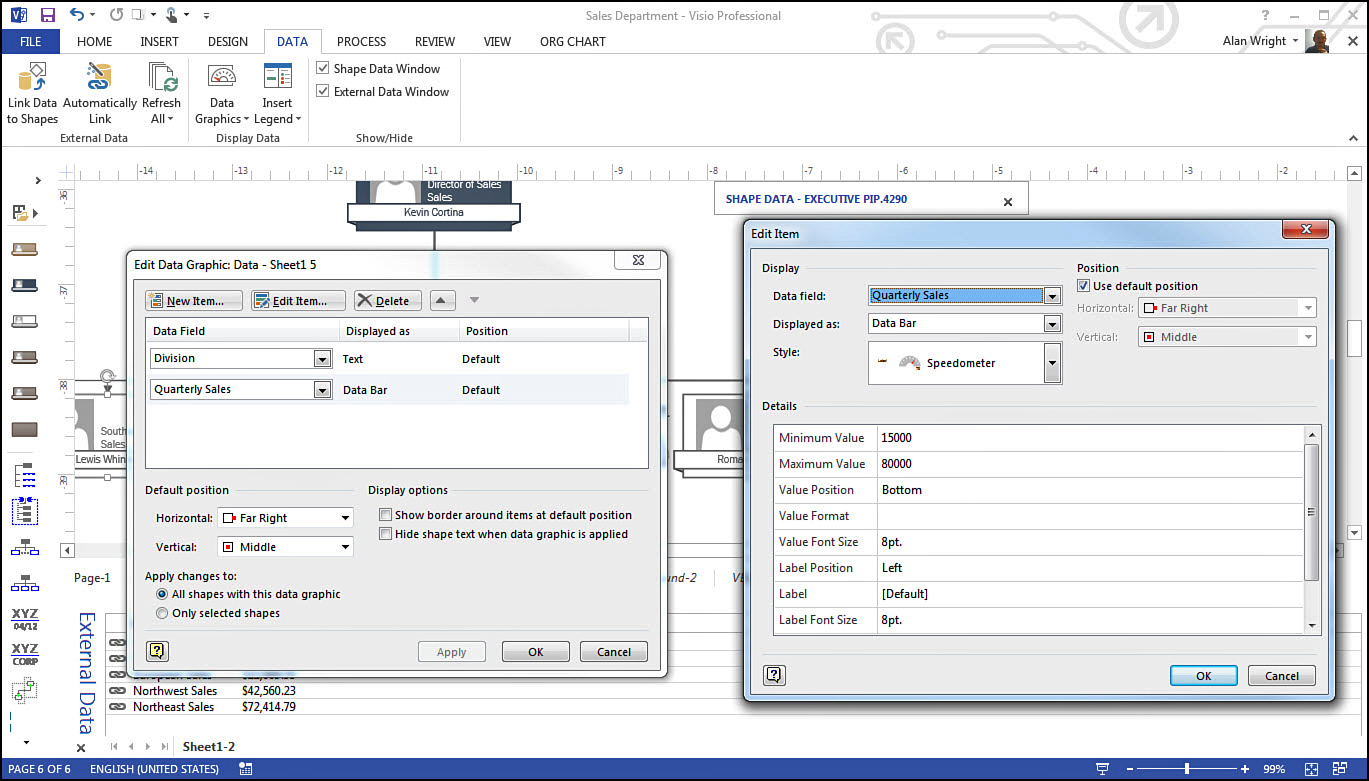Screen dimensions: 1369x781
Task: Select the XYZ 04/12 title/date shape
Action: point(25,619)
